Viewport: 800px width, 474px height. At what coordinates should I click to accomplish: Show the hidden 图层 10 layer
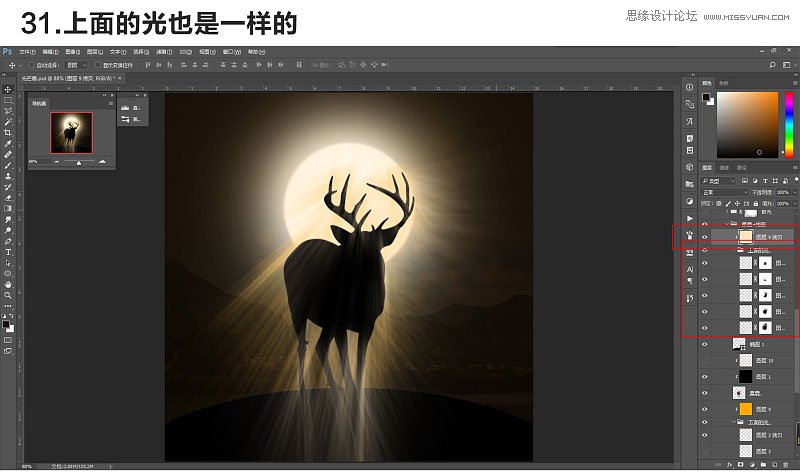pos(705,360)
